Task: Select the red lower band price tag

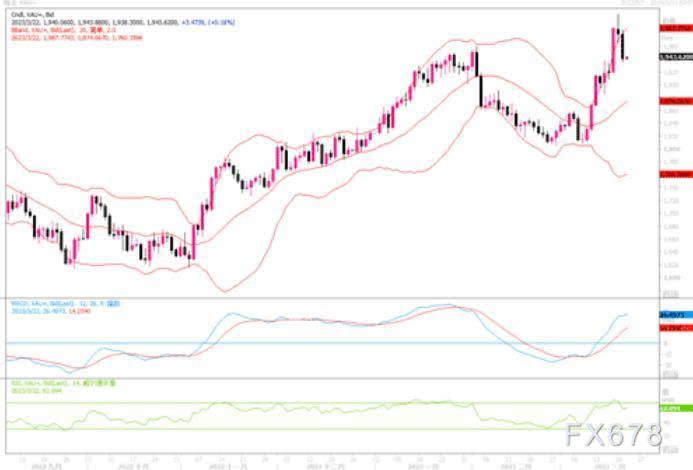Action: [675, 174]
